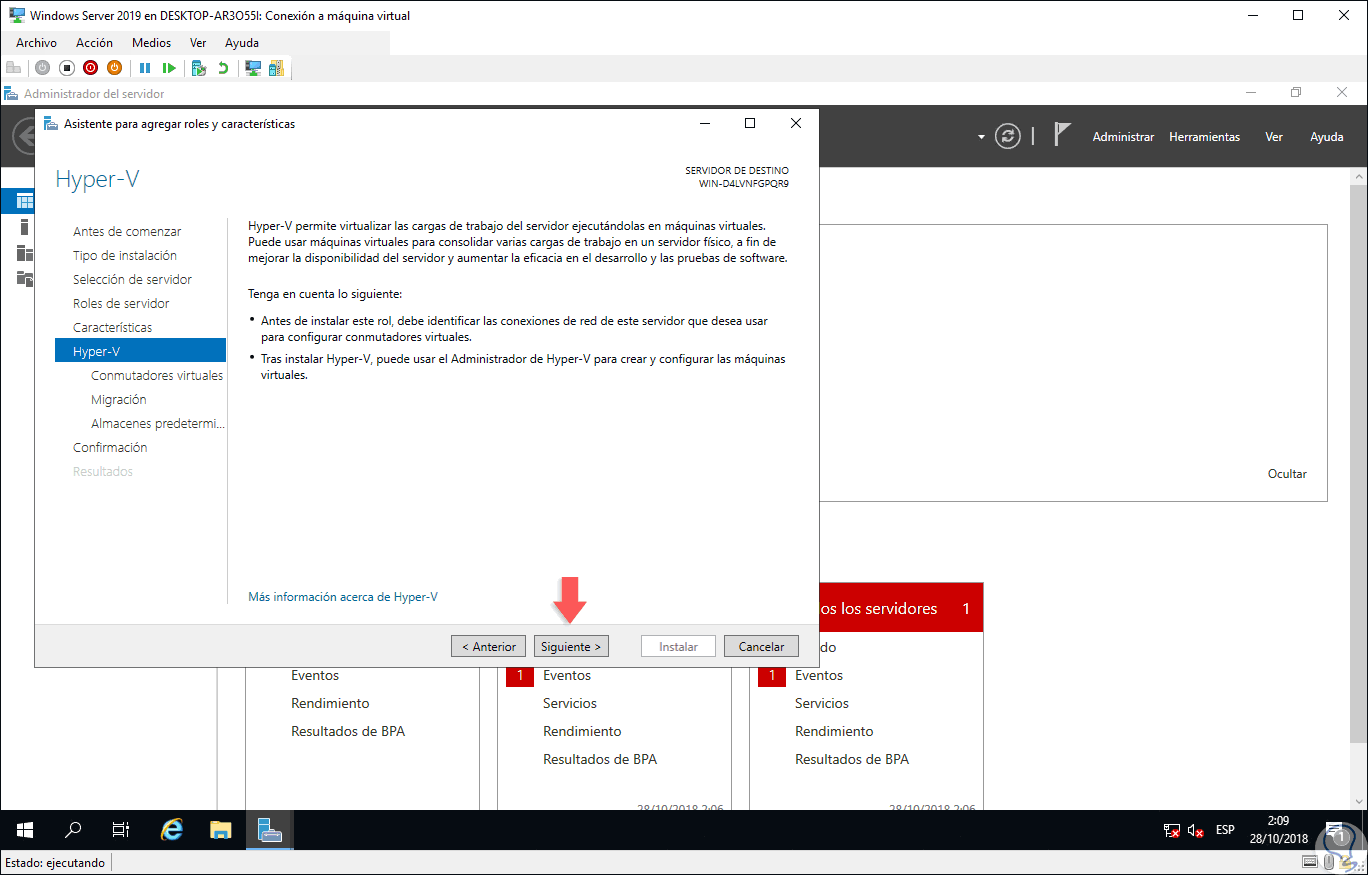Launch Internet Explorer from the taskbar
Image resolution: width=1368 pixels, height=875 pixels.
[172, 830]
